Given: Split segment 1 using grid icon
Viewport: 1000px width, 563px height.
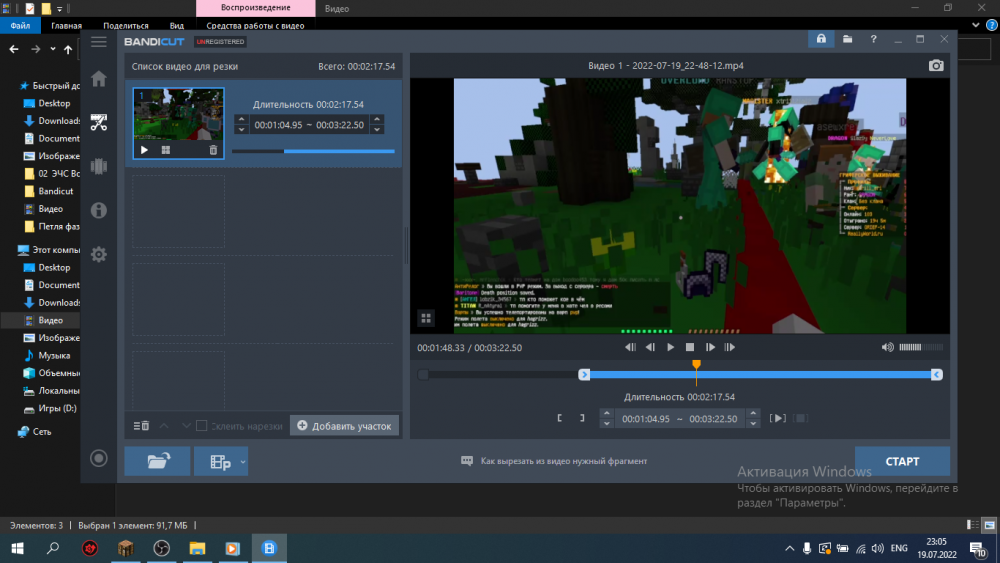Looking at the screenshot, I should coord(166,150).
